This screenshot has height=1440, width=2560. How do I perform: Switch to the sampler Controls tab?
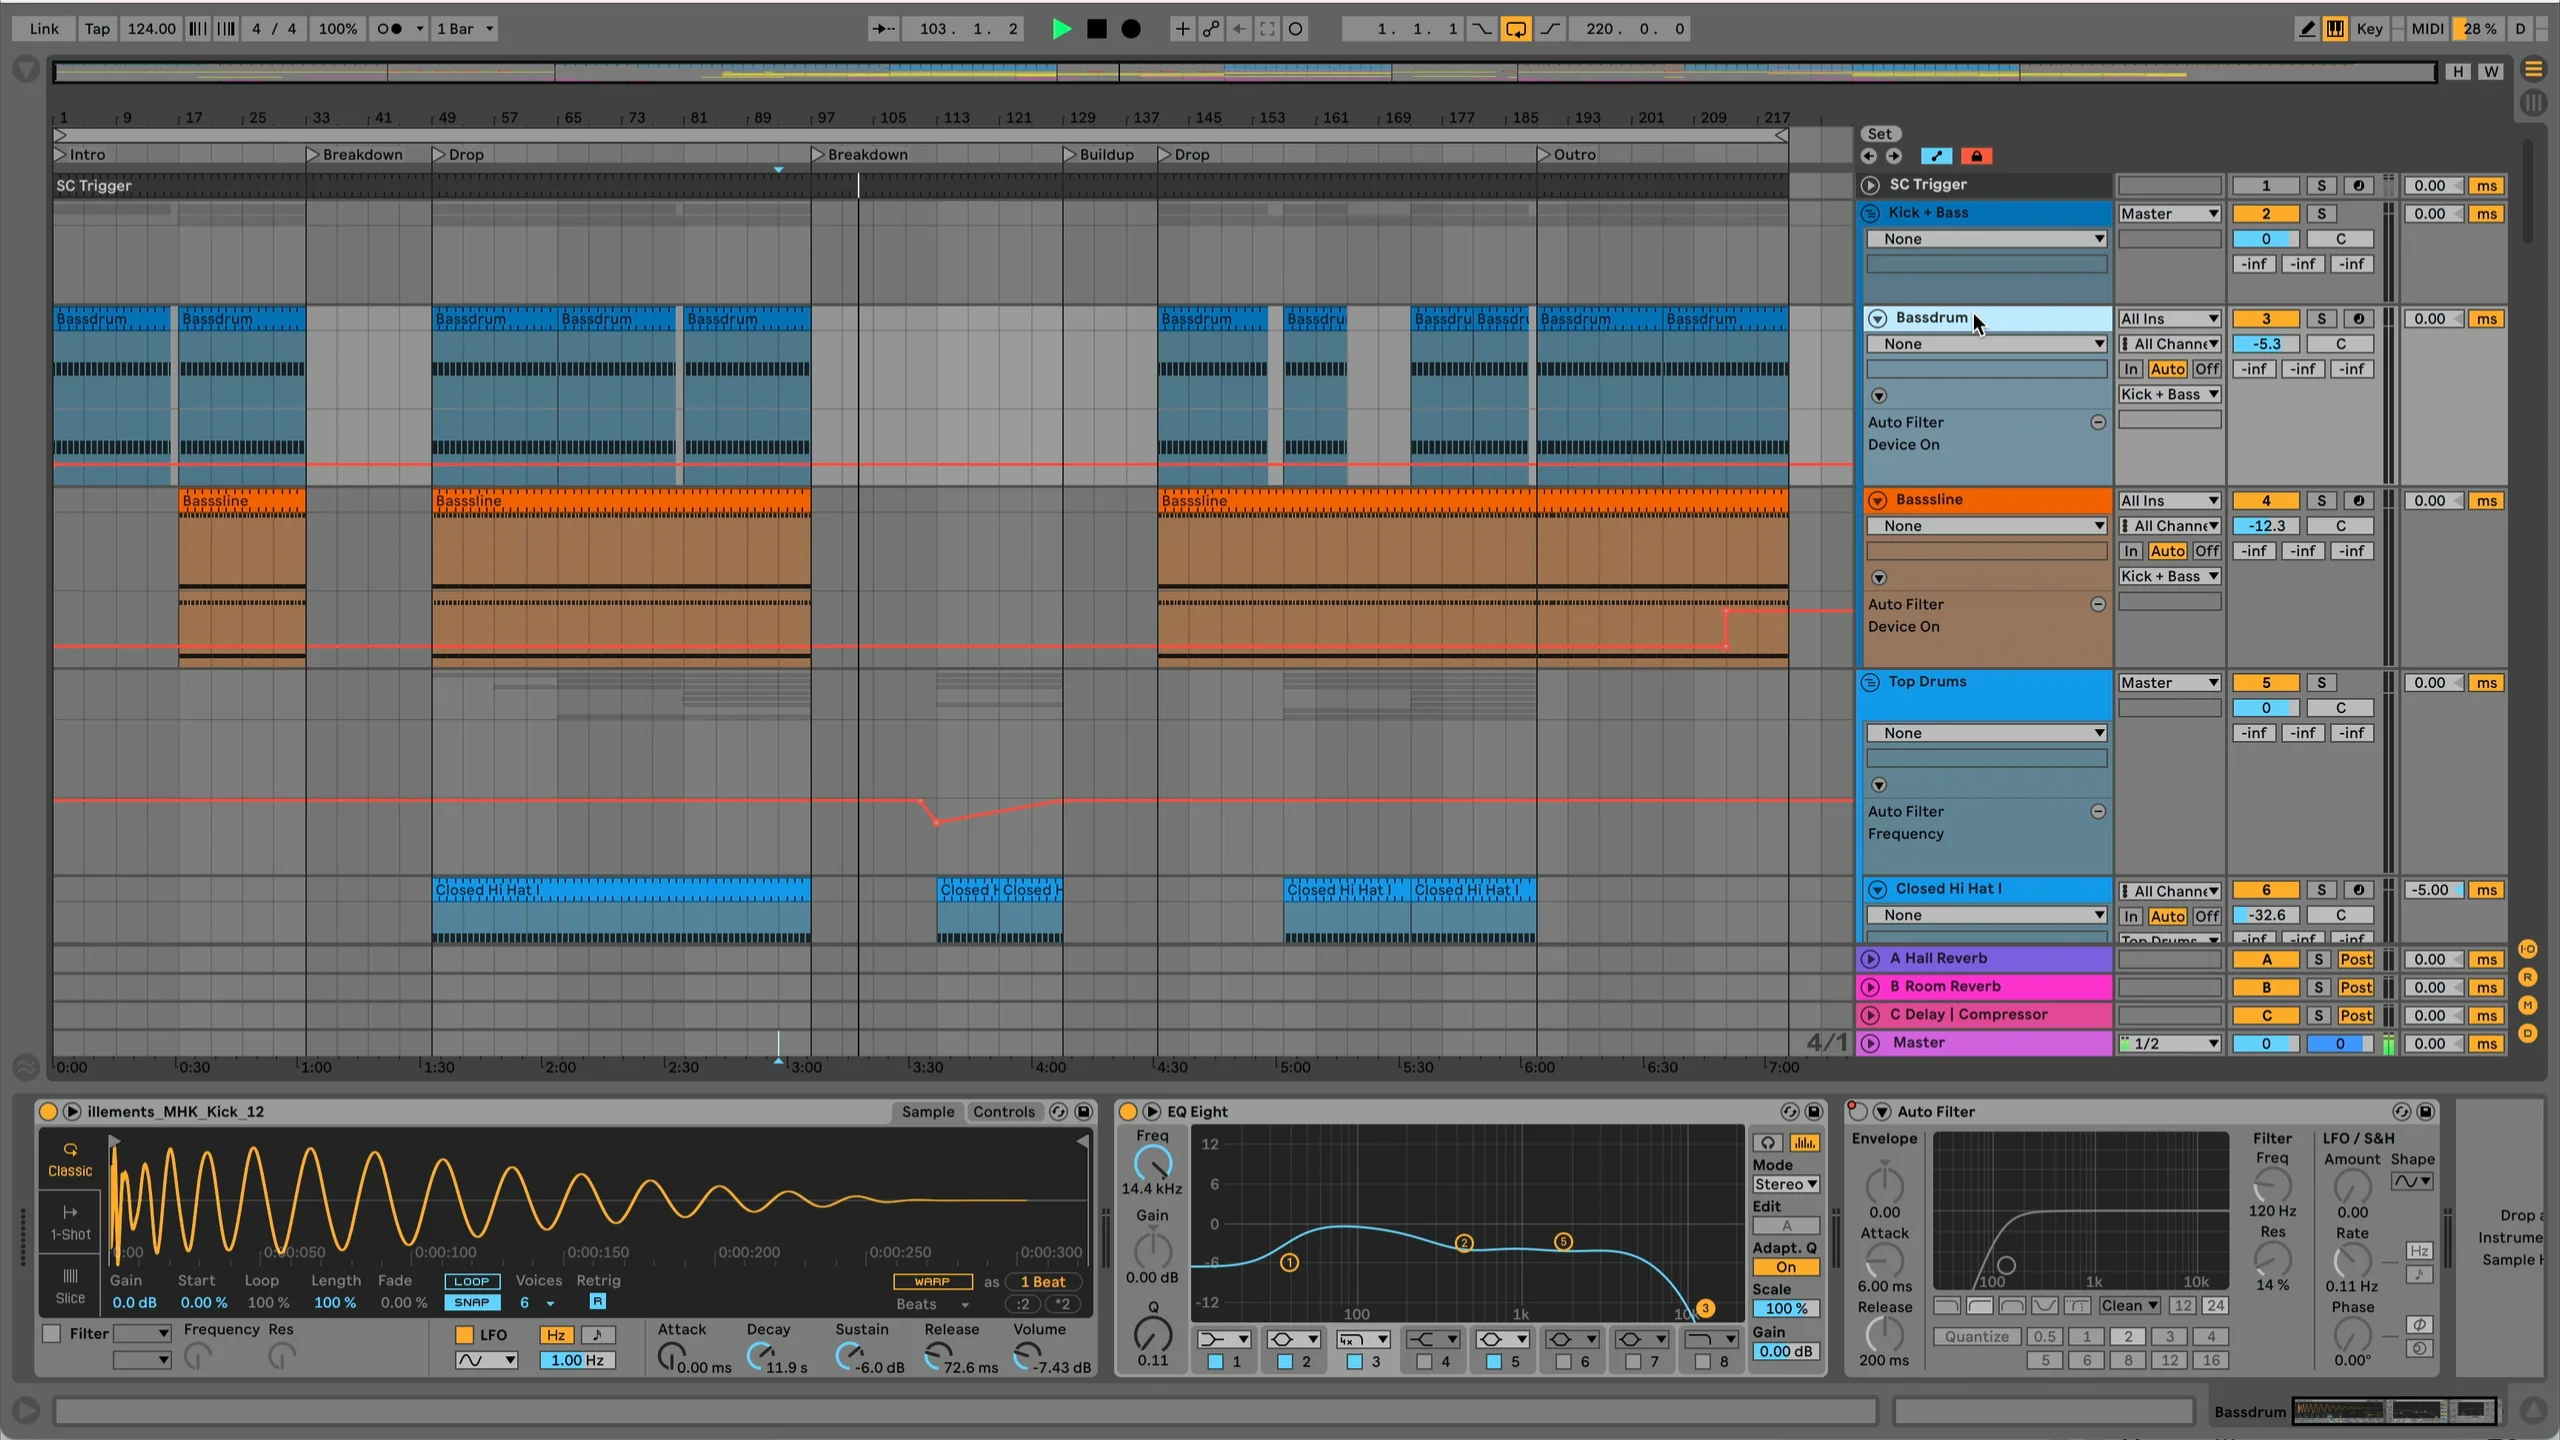pos(1003,1111)
